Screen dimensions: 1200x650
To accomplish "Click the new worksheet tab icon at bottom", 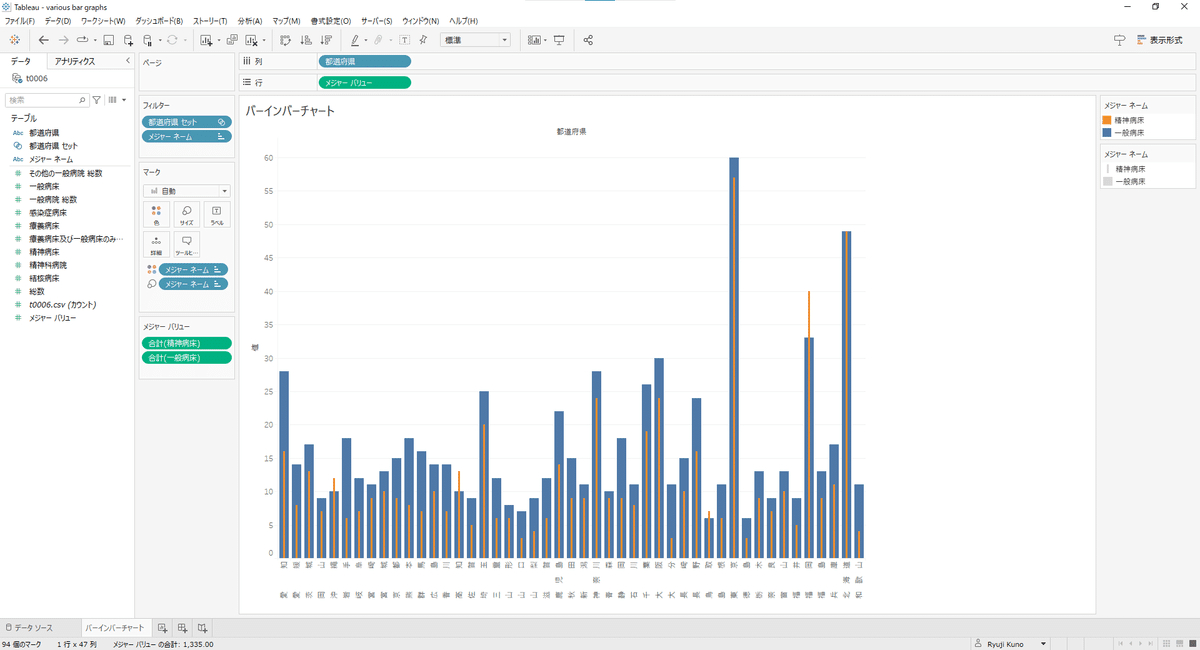I will tap(163, 628).
